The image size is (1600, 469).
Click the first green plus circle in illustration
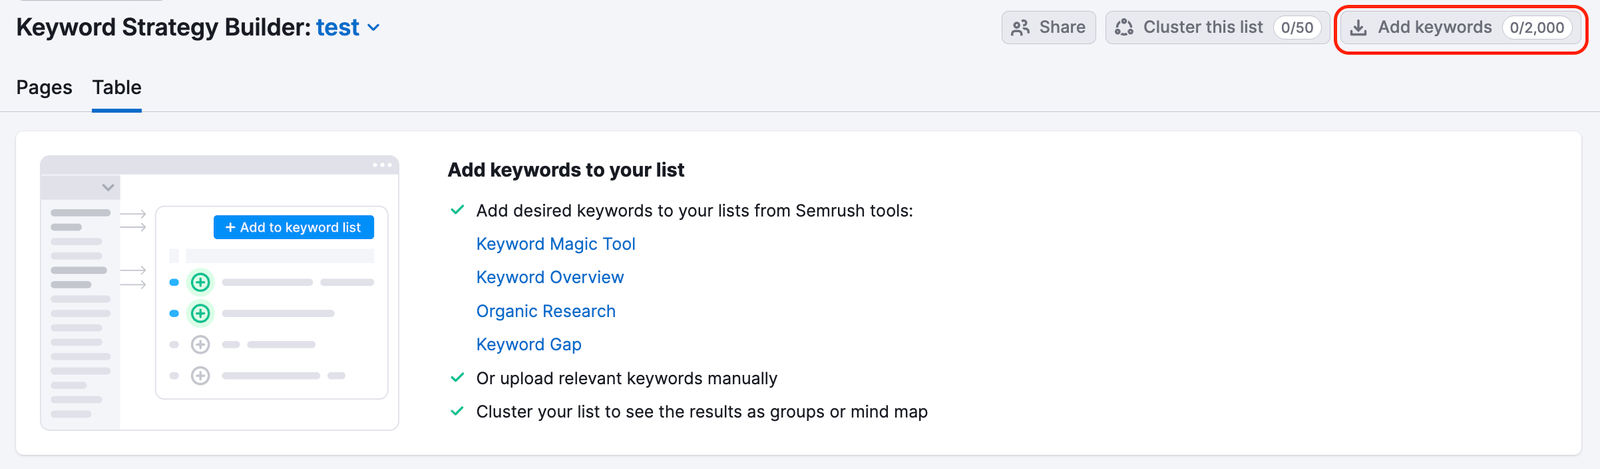(200, 282)
